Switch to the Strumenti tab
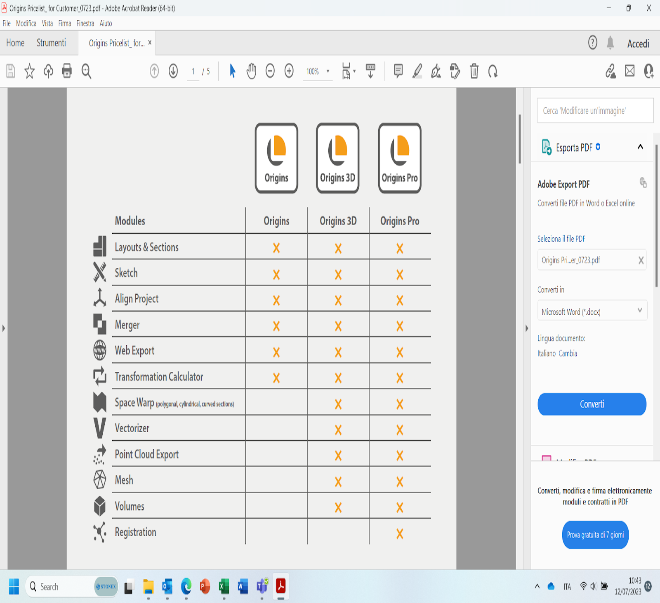660x603 pixels. [51, 43]
